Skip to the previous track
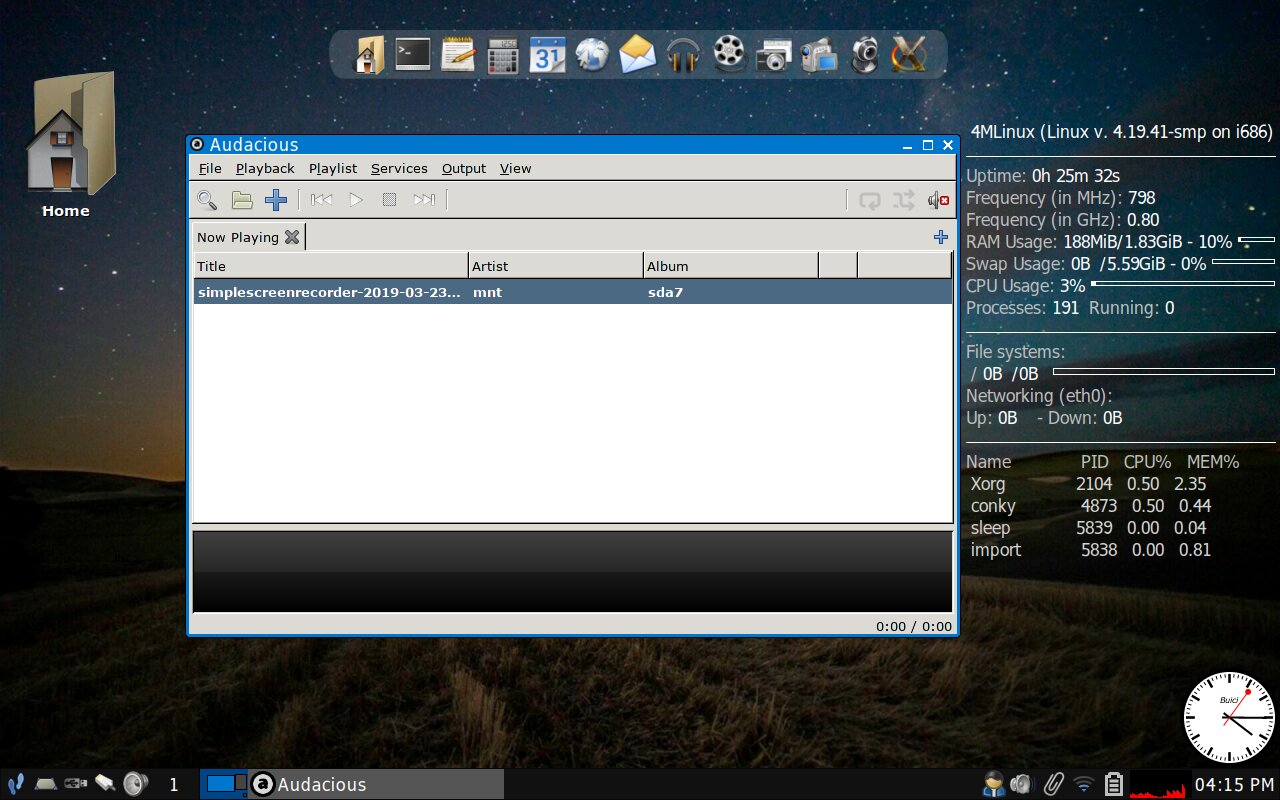1280x800 pixels. click(x=321, y=200)
